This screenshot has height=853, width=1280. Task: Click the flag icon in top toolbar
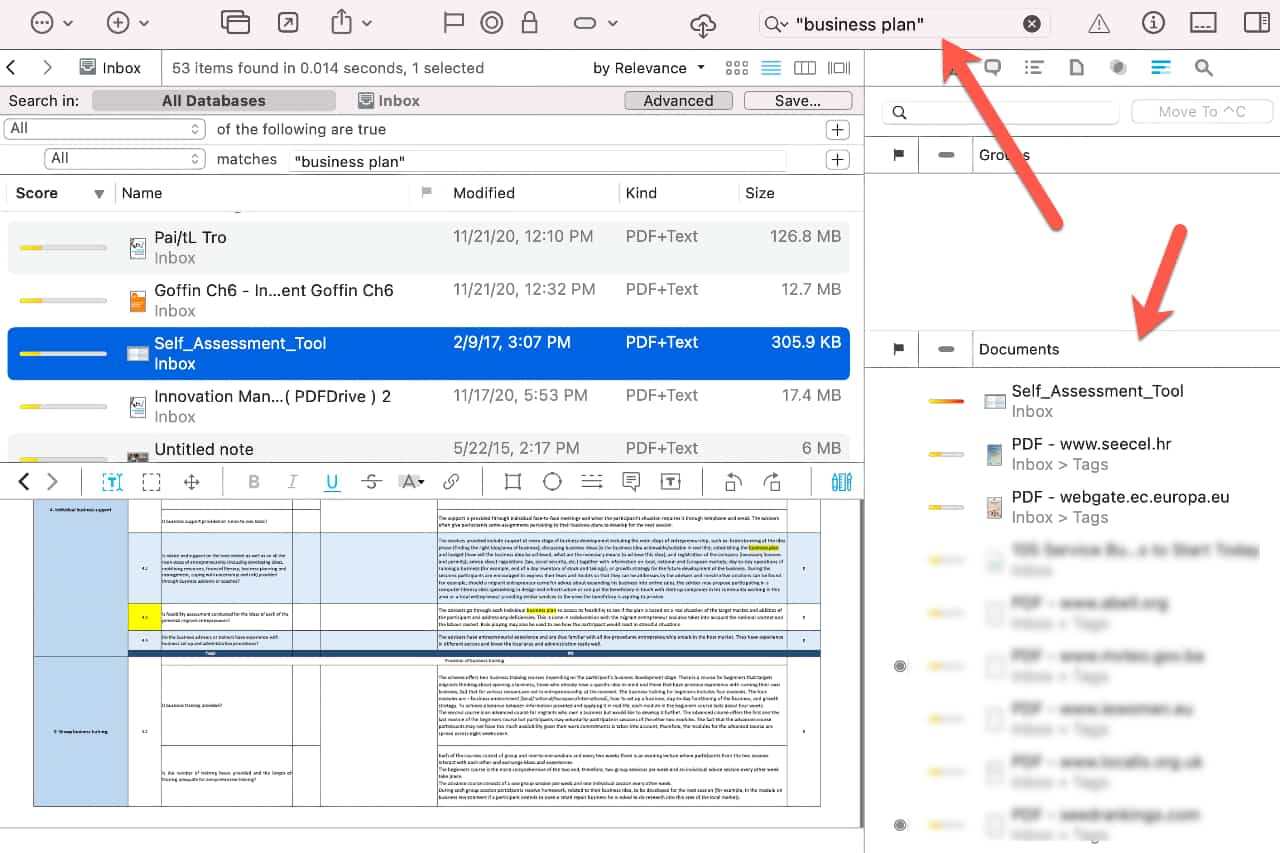click(453, 23)
